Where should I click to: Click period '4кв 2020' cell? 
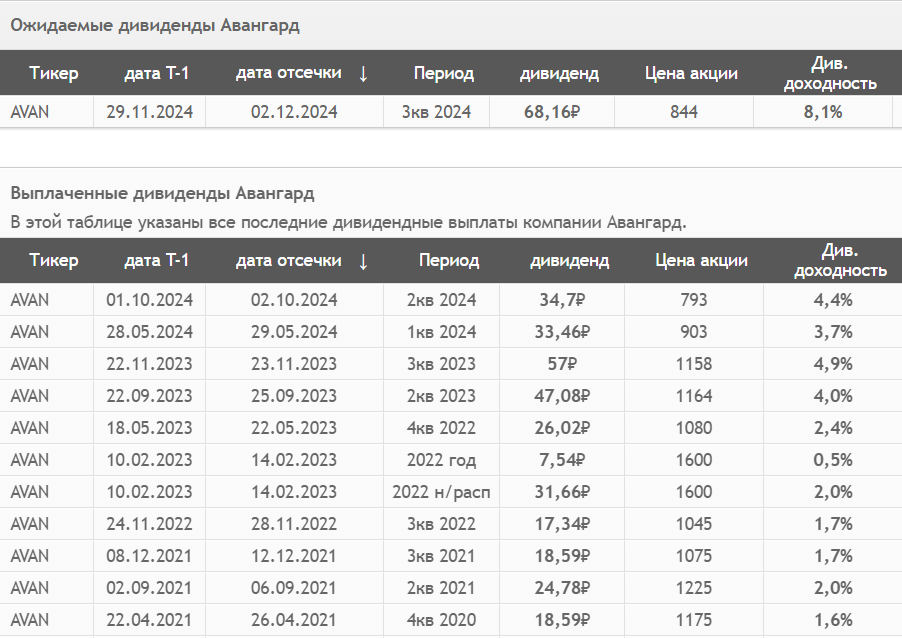coord(441,620)
